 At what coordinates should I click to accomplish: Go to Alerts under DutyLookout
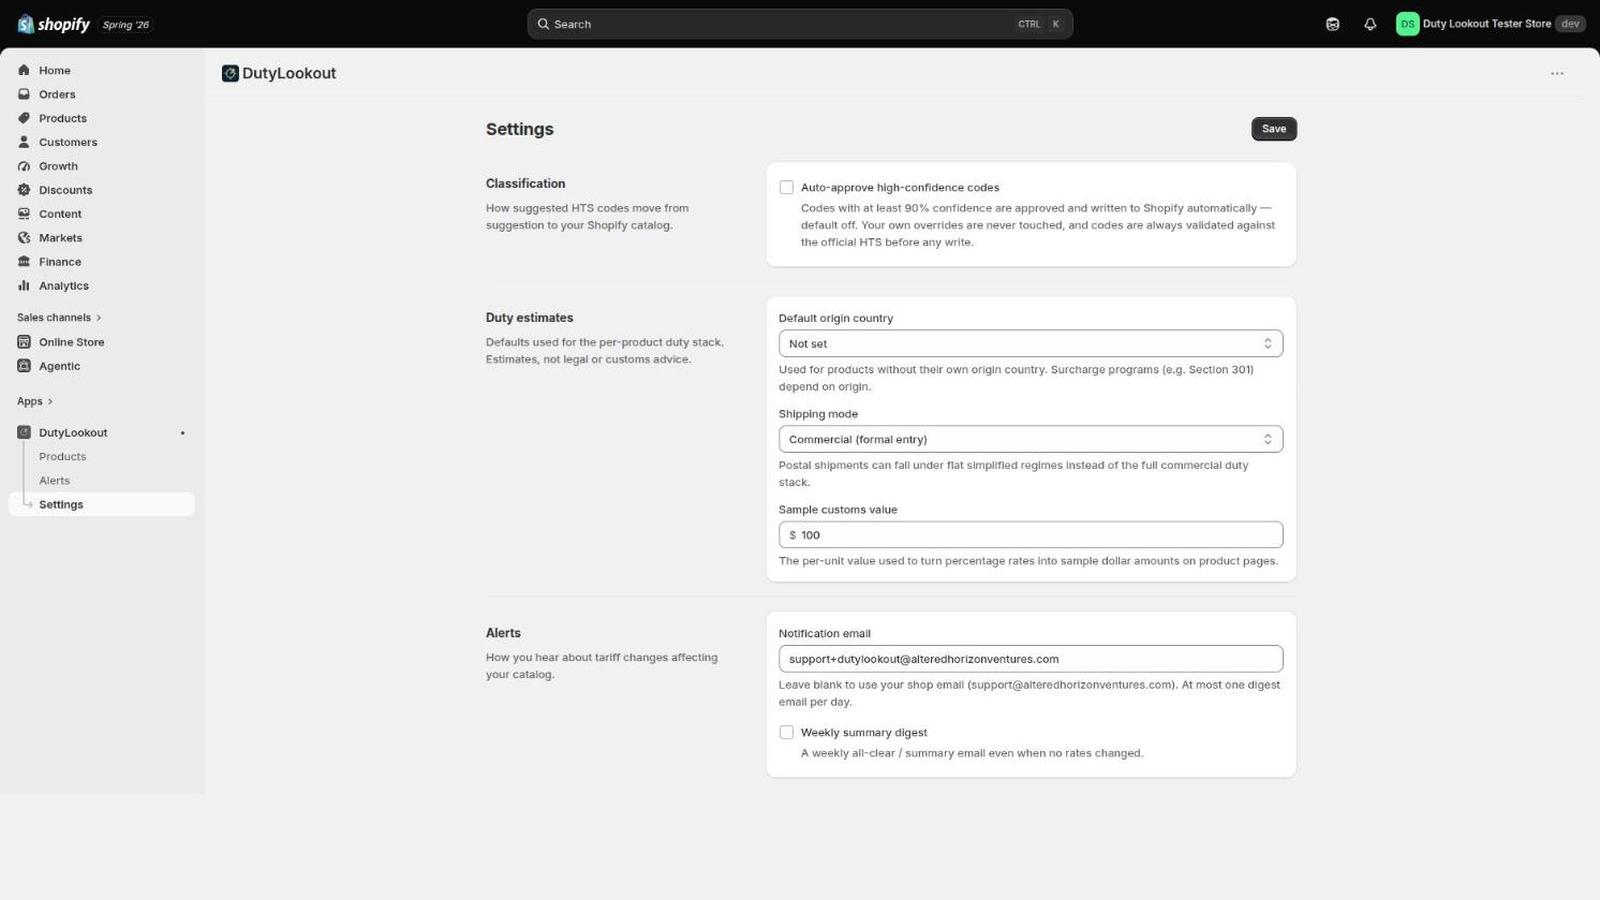coord(54,480)
